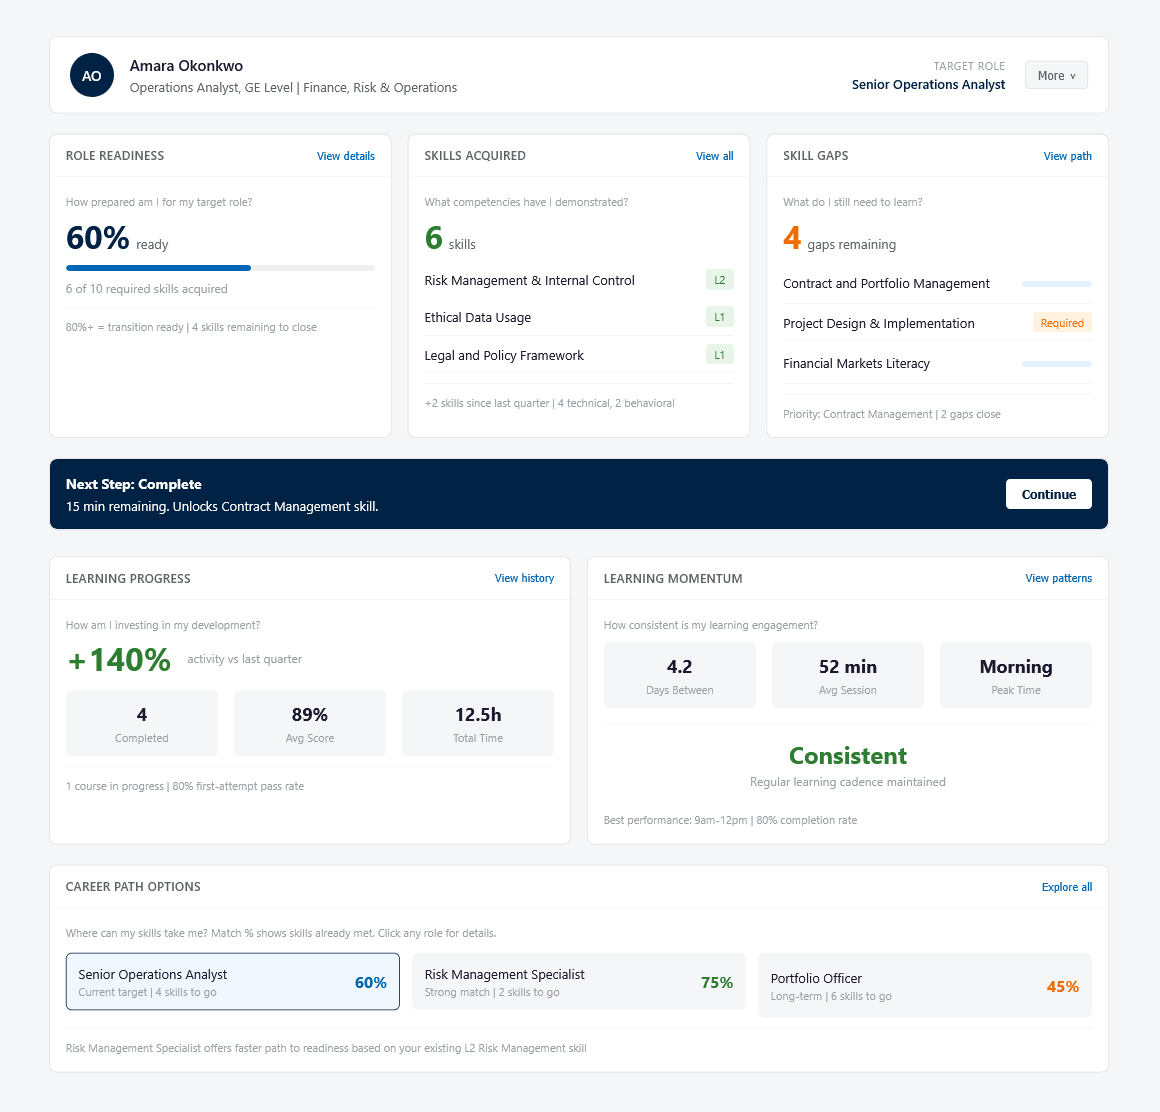Click the Peak Time Morning tile
This screenshot has height=1112, width=1160.
tap(1015, 675)
